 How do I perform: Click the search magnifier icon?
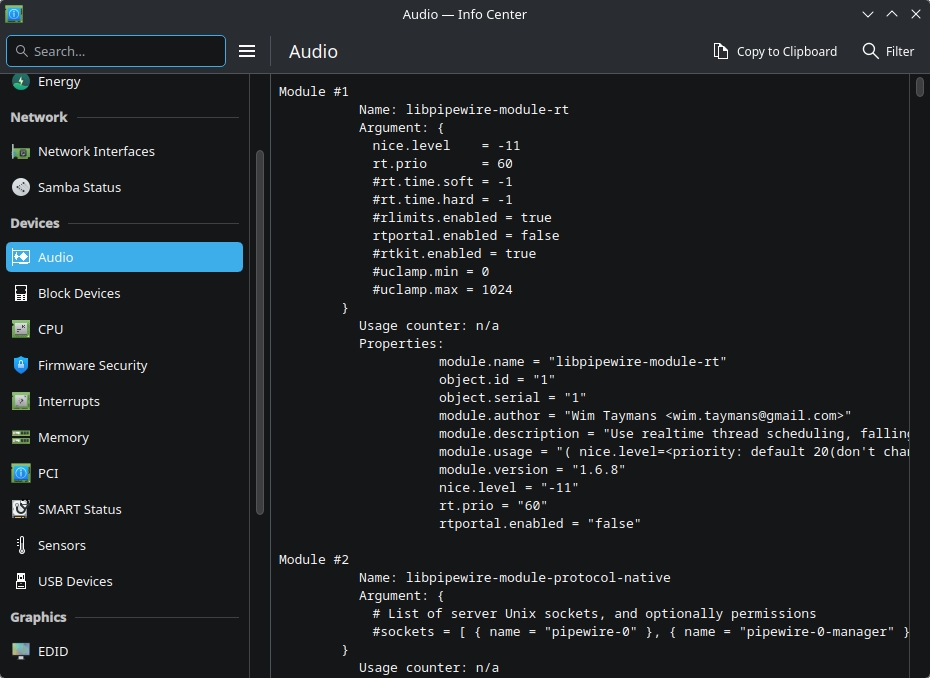(x=21, y=51)
